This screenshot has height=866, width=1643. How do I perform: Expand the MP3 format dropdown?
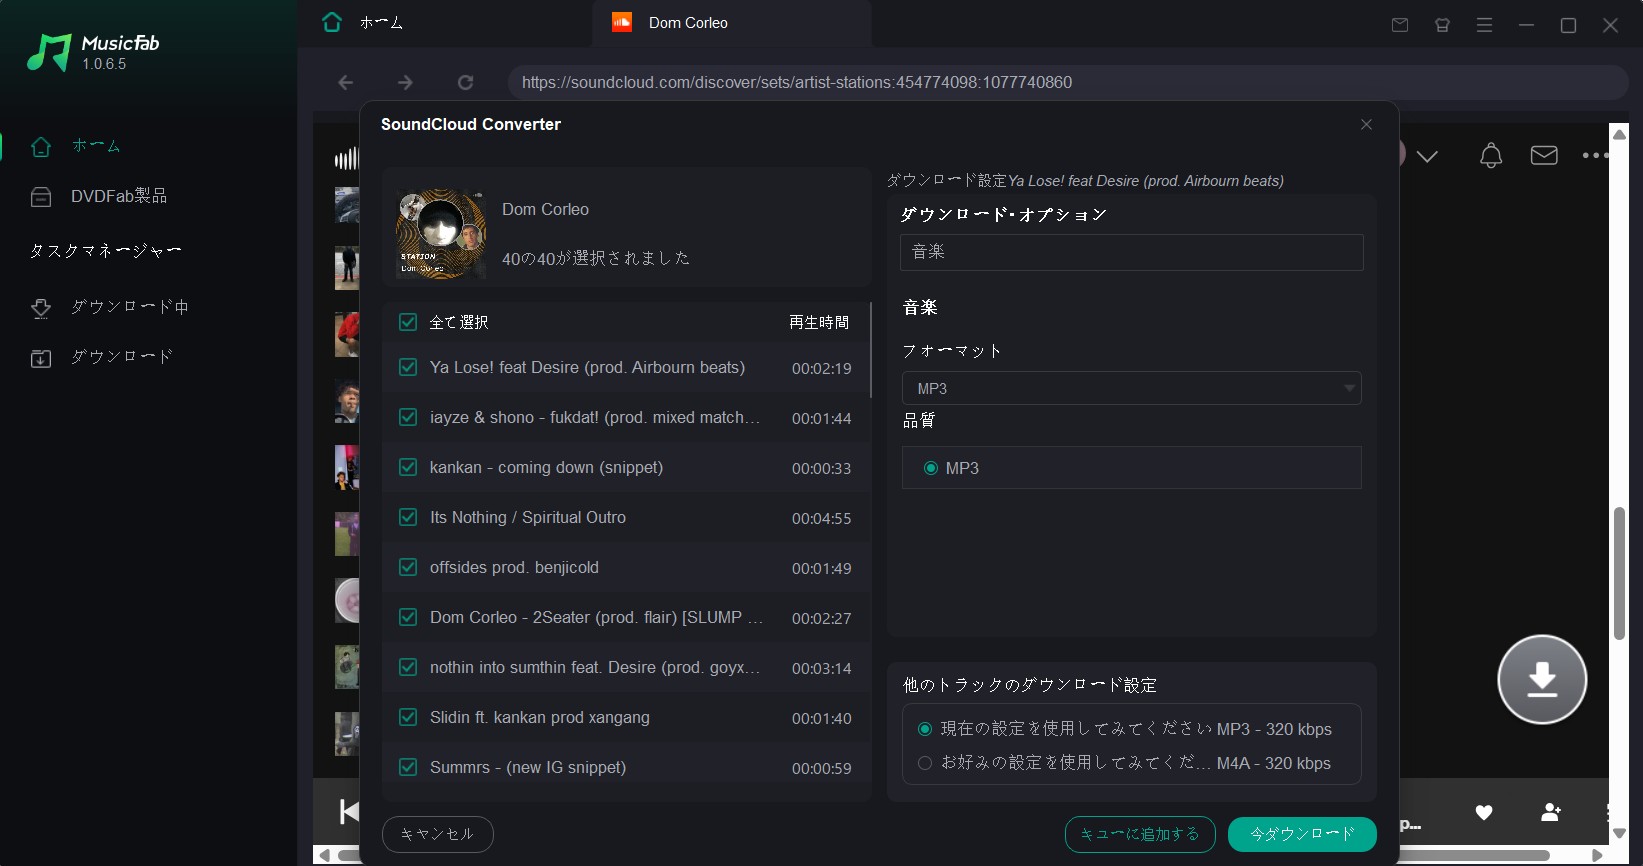point(1131,388)
